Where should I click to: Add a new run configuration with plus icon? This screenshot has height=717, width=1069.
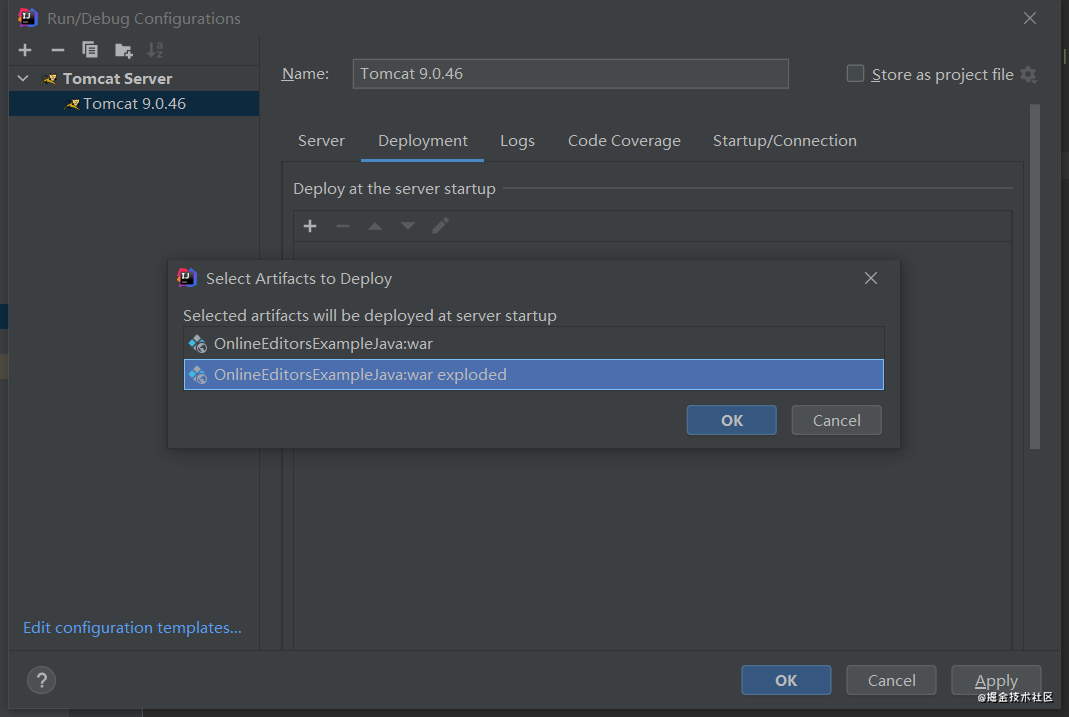(25, 50)
